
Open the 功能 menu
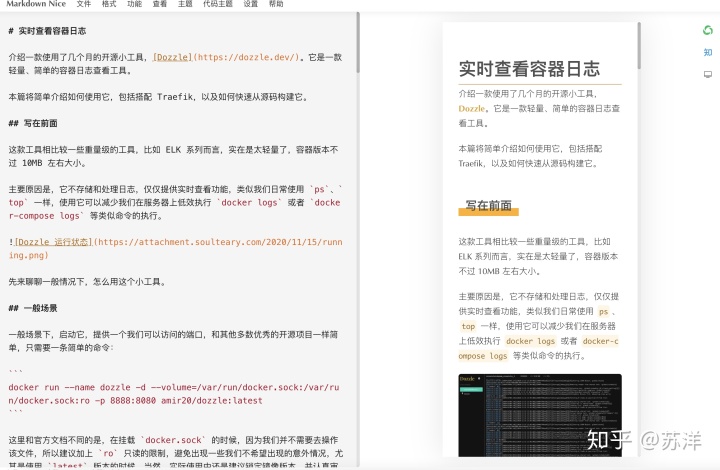click(135, 4)
